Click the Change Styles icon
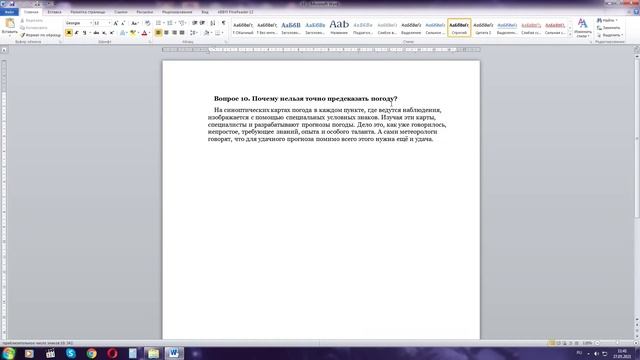 (582, 27)
